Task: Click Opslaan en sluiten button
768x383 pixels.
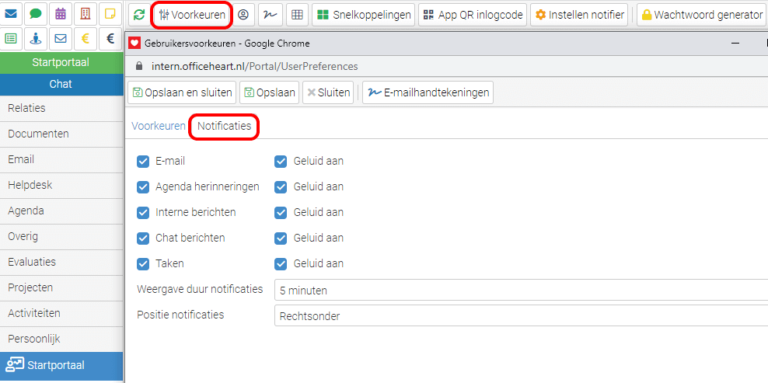Action: 182,93
